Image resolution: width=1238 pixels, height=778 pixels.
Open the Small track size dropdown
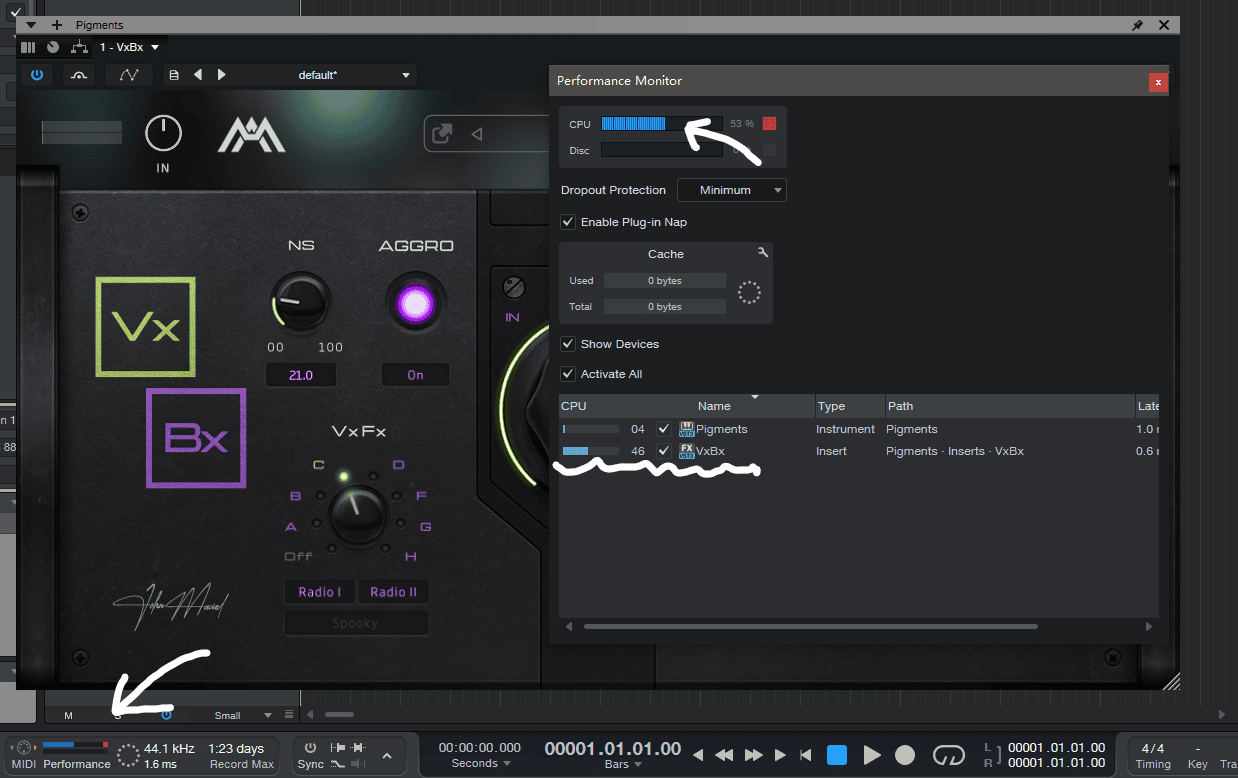[243, 715]
